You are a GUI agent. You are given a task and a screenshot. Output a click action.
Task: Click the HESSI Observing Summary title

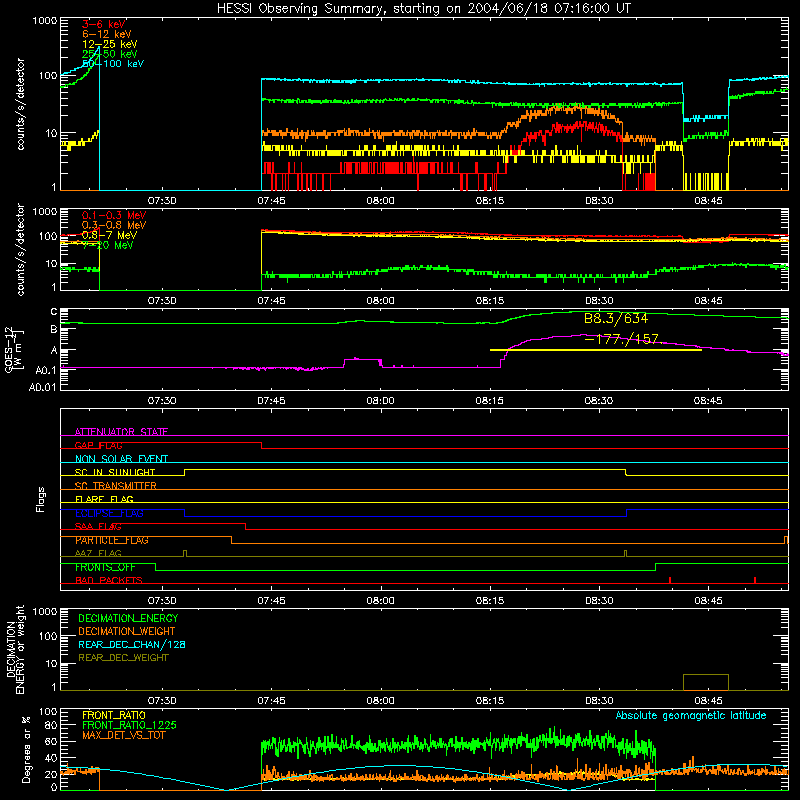423,9
